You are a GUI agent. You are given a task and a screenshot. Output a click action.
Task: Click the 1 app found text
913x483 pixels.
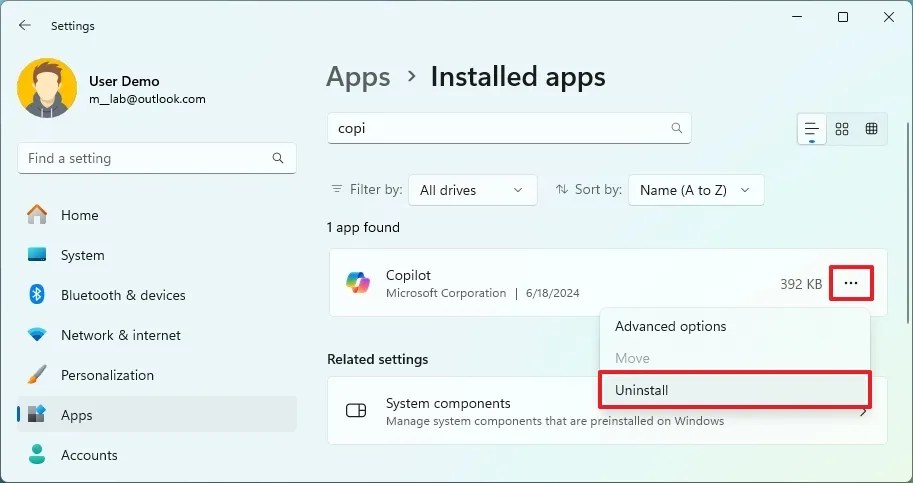363,227
